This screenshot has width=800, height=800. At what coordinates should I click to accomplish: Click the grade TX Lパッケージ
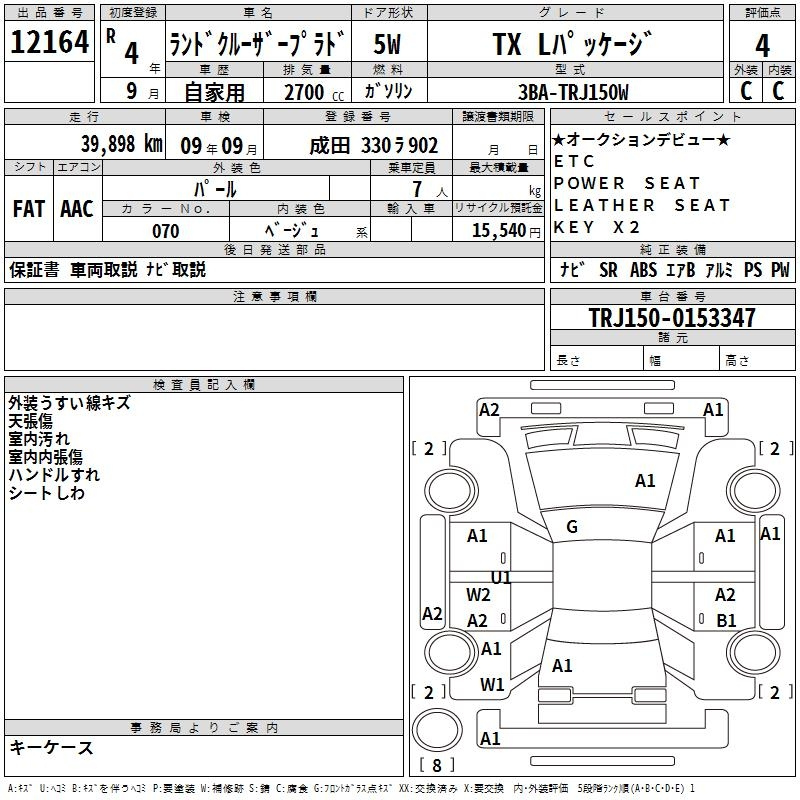[x=572, y=43]
